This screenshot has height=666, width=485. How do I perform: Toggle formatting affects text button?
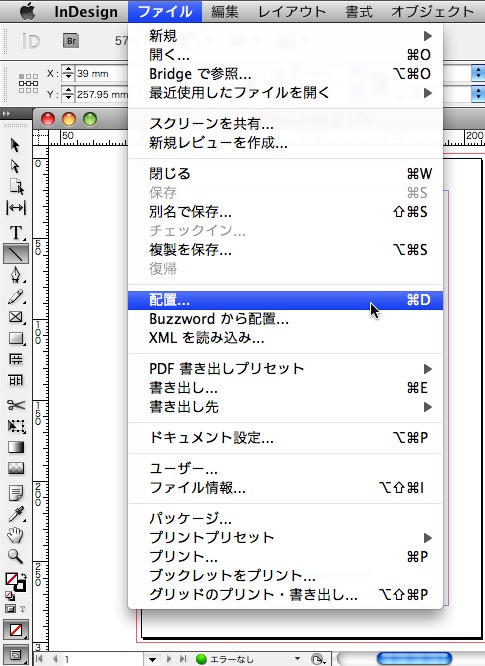tap(23, 609)
